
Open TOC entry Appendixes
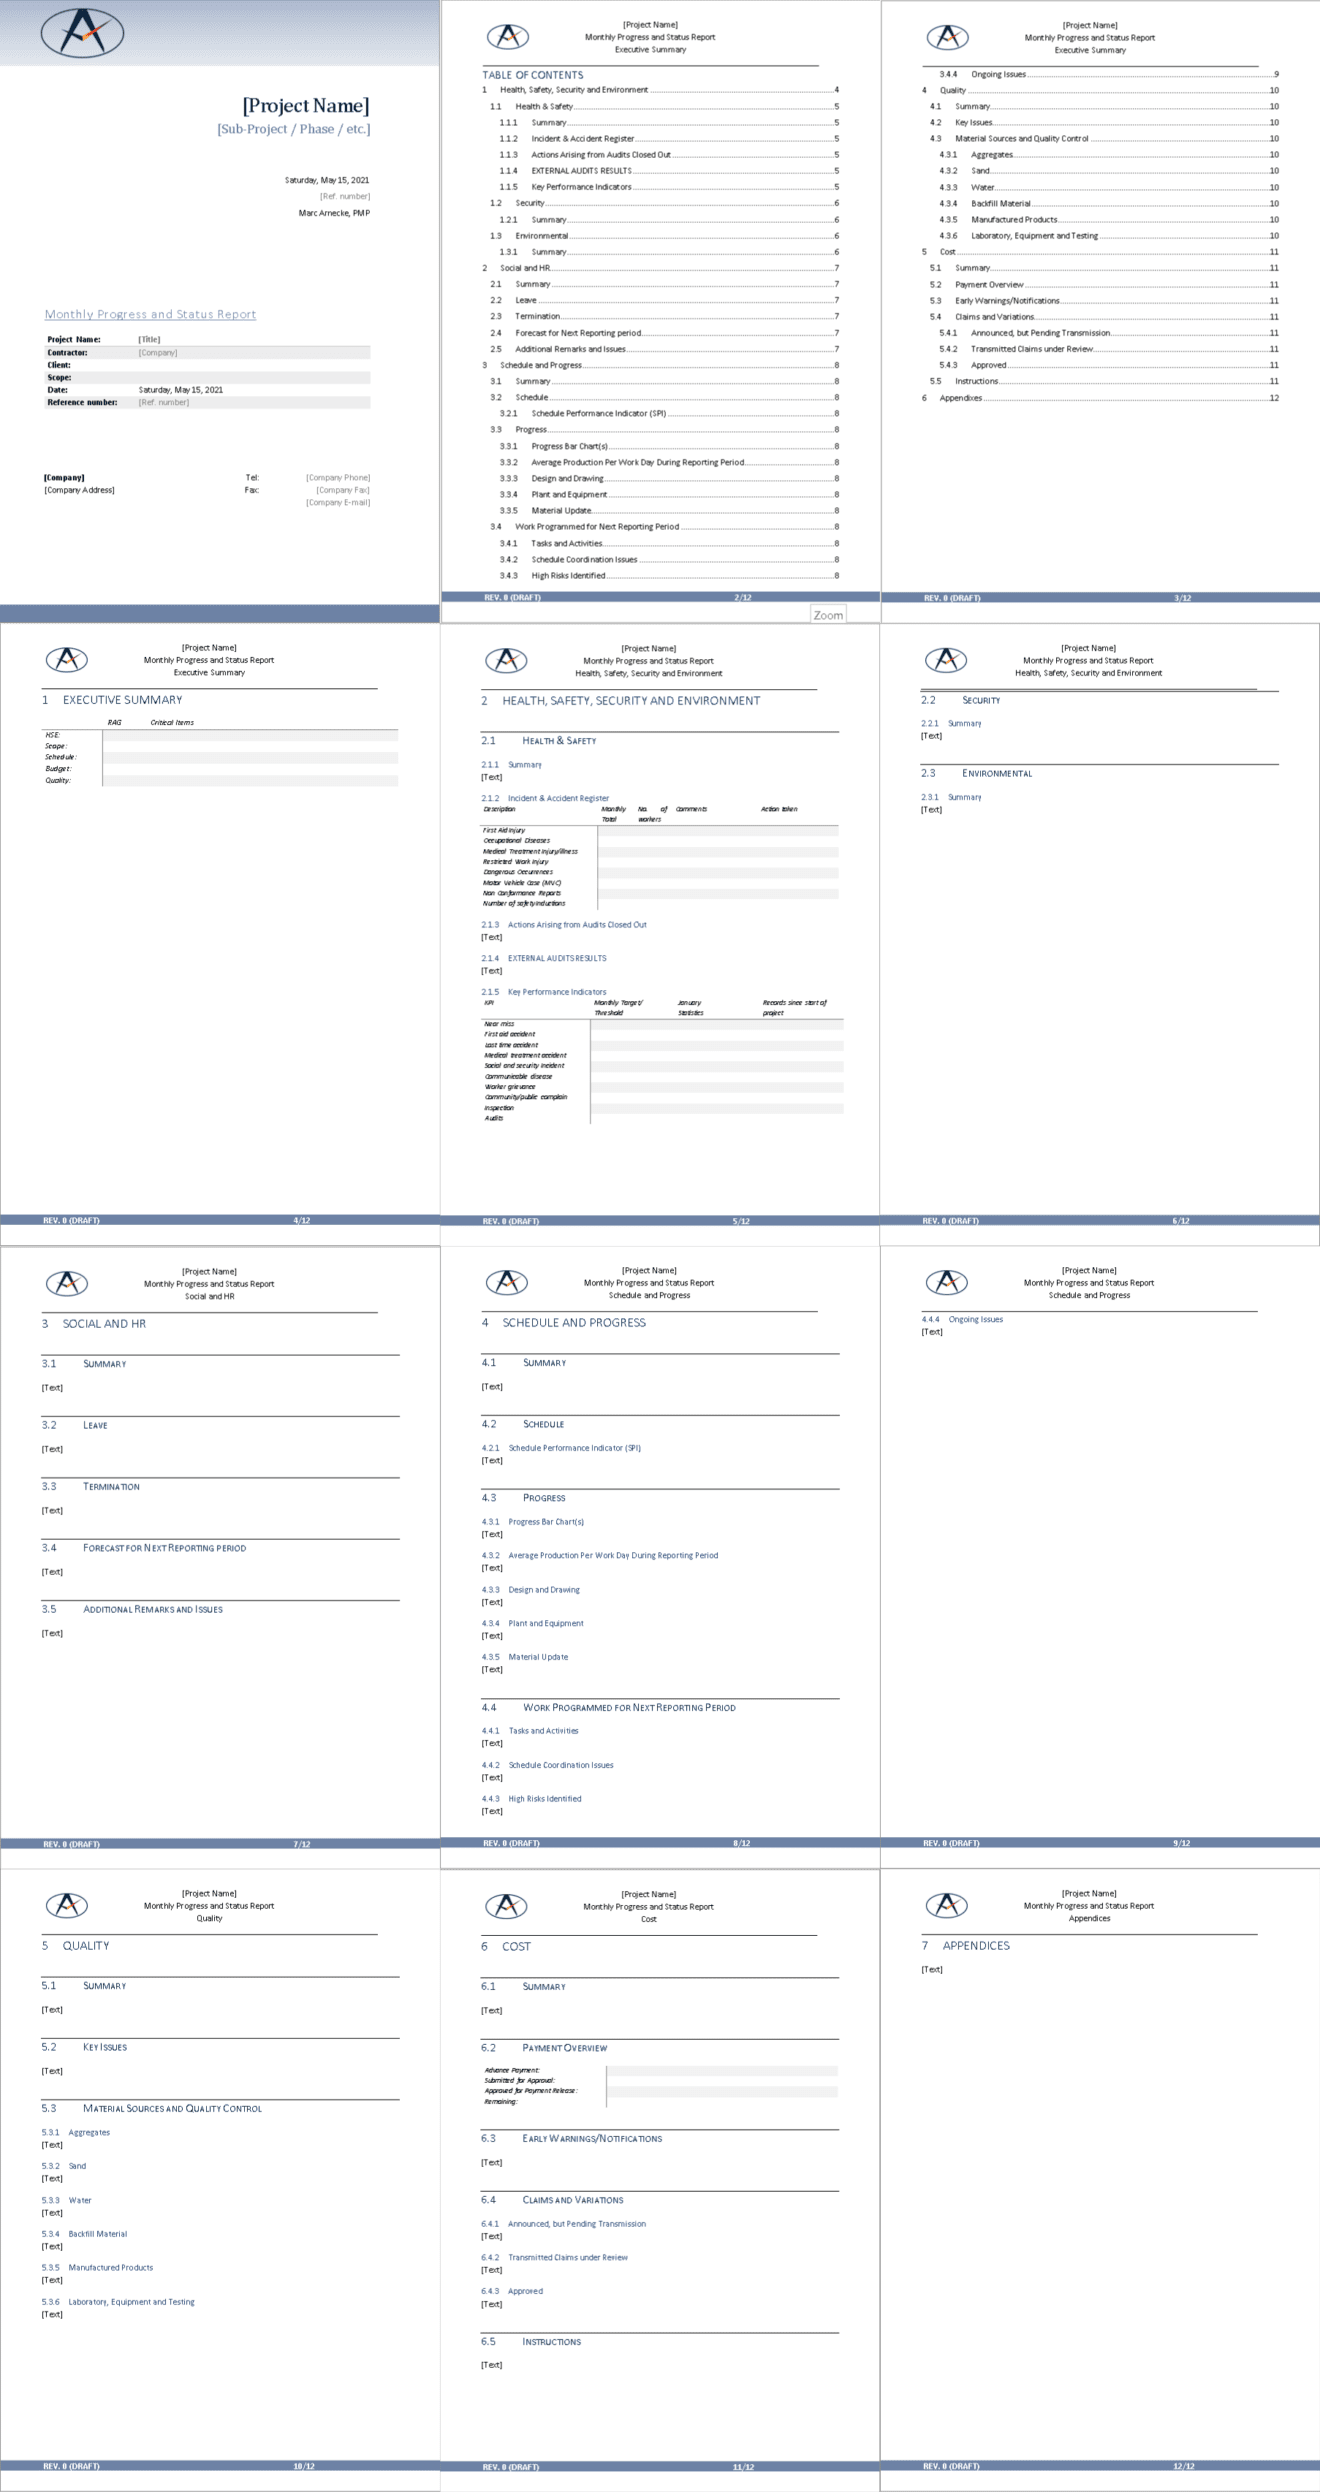click(x=1100, y=398)
